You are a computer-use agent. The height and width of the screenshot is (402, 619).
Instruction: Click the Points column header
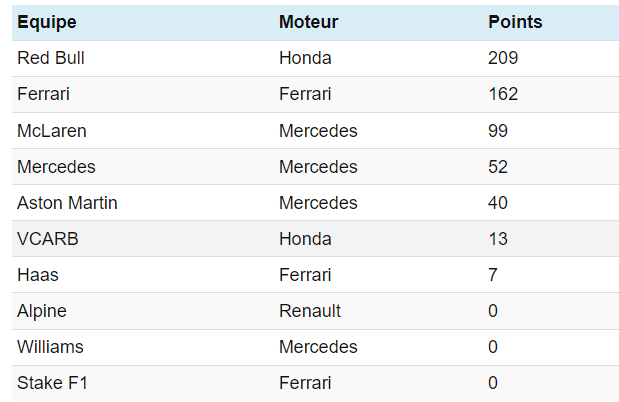click(x=515, y=22)
